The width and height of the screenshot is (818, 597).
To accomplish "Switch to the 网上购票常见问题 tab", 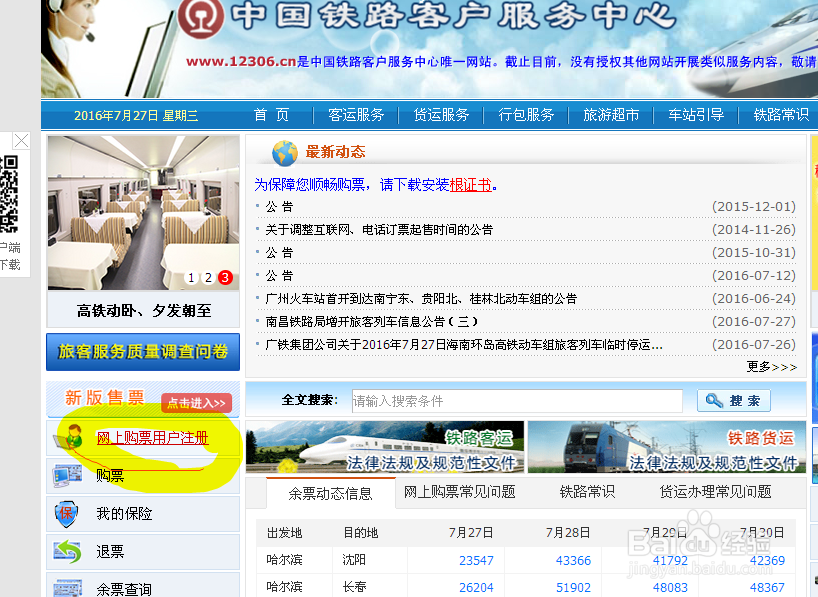I will (460, 492).
